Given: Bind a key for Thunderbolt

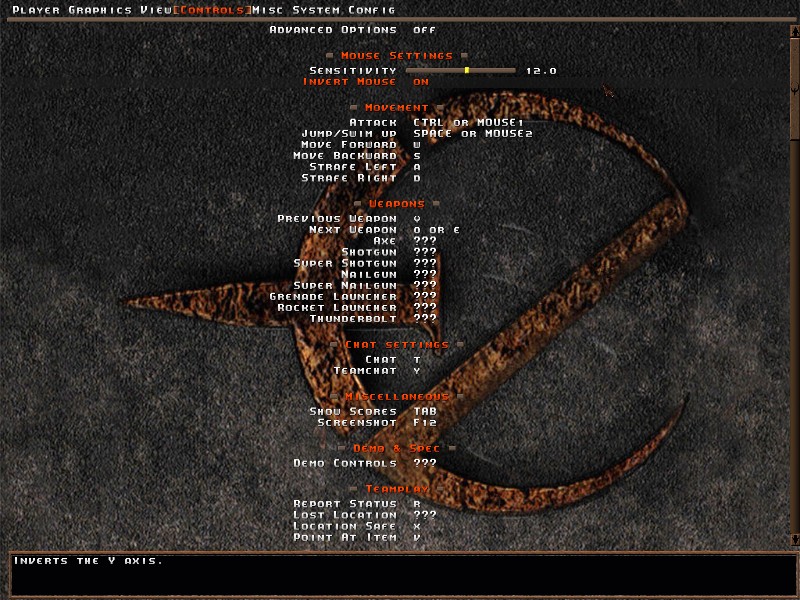Looking at the screenshot, I should click(x=373, y=319).
